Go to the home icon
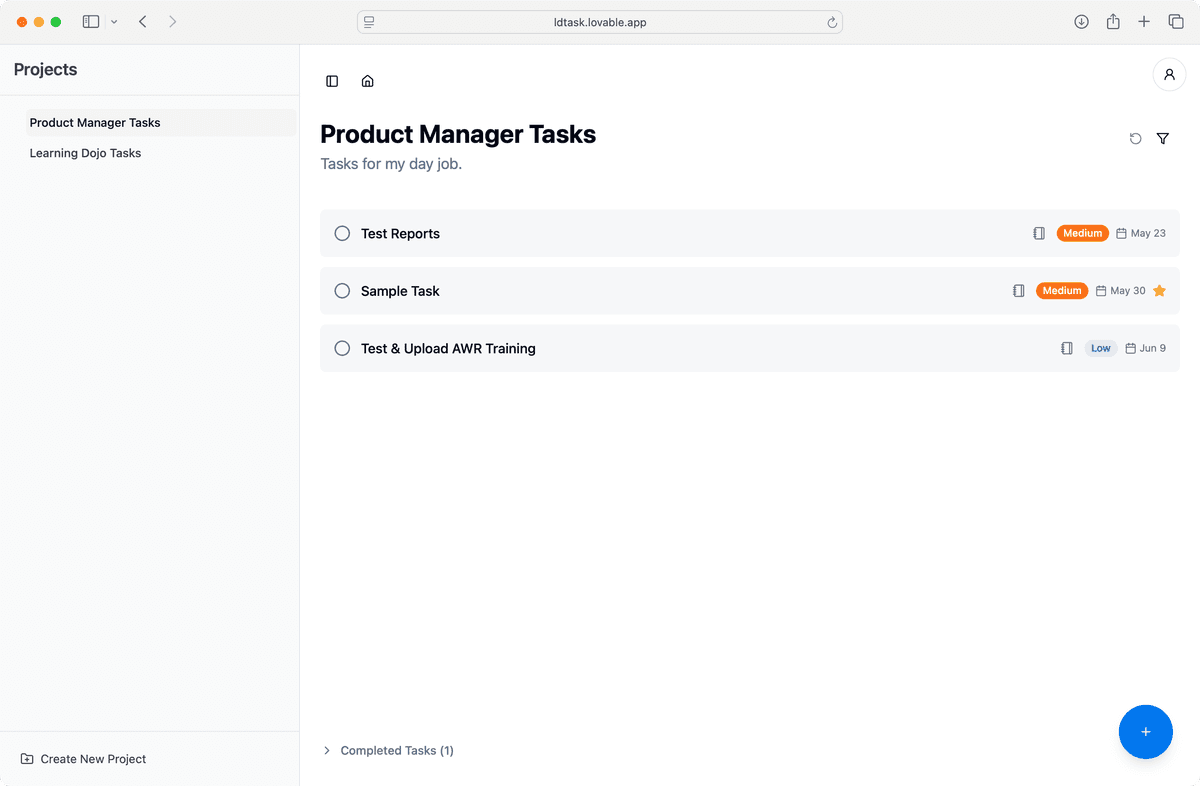 click(x=367, y=81)
